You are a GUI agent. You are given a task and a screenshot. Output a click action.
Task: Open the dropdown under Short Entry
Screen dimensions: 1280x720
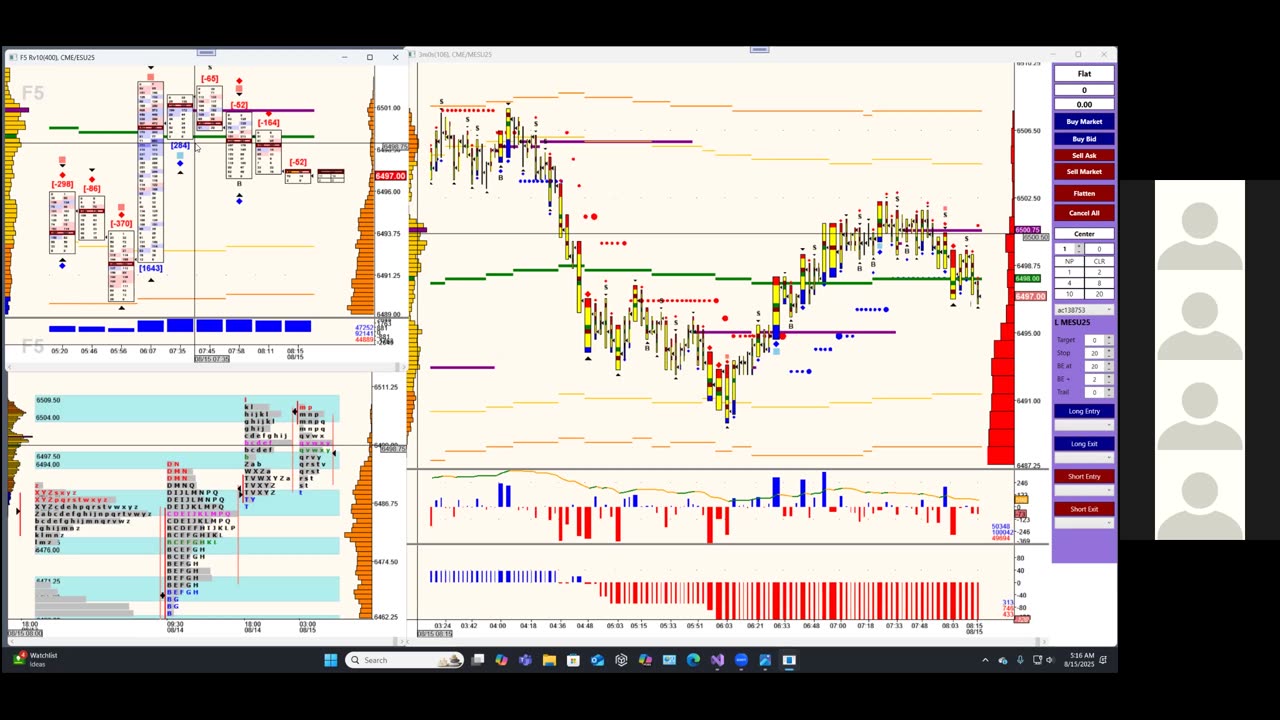pos(1084,490)
